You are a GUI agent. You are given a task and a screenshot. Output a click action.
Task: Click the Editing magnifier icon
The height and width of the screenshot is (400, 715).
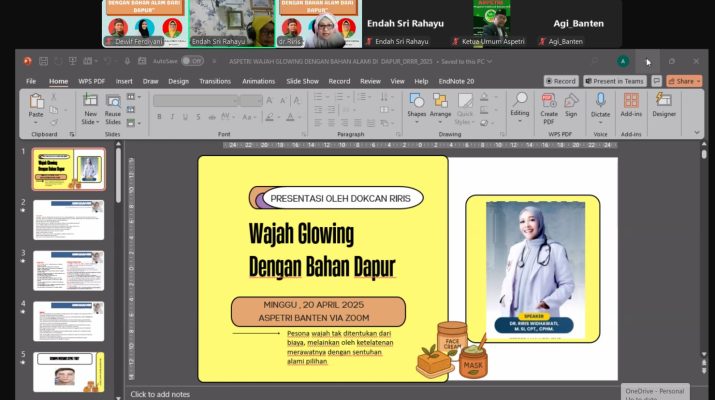coord(520,99)
